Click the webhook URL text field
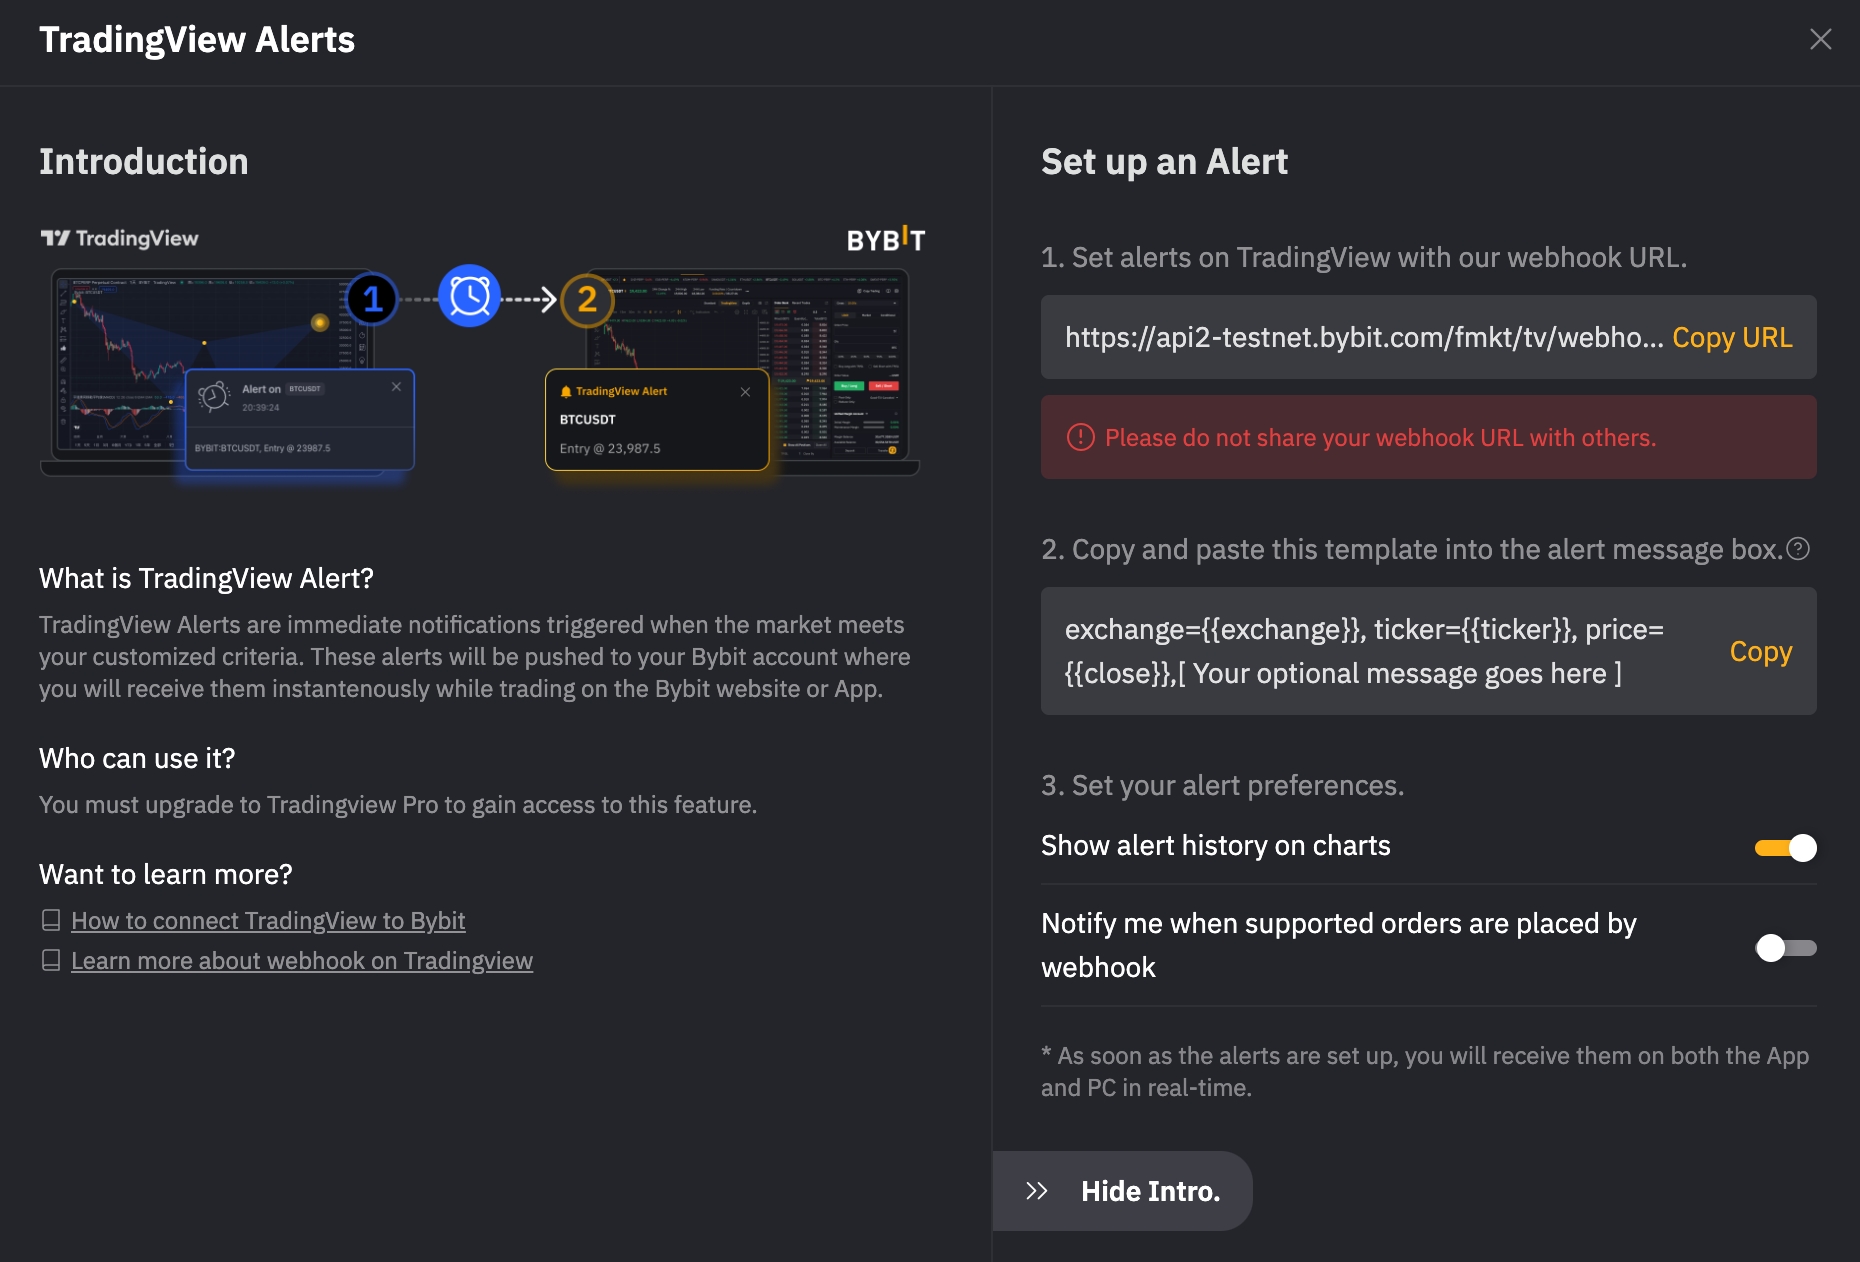The height and width of the screenshot is (1262, 1860). (1362, 338)
